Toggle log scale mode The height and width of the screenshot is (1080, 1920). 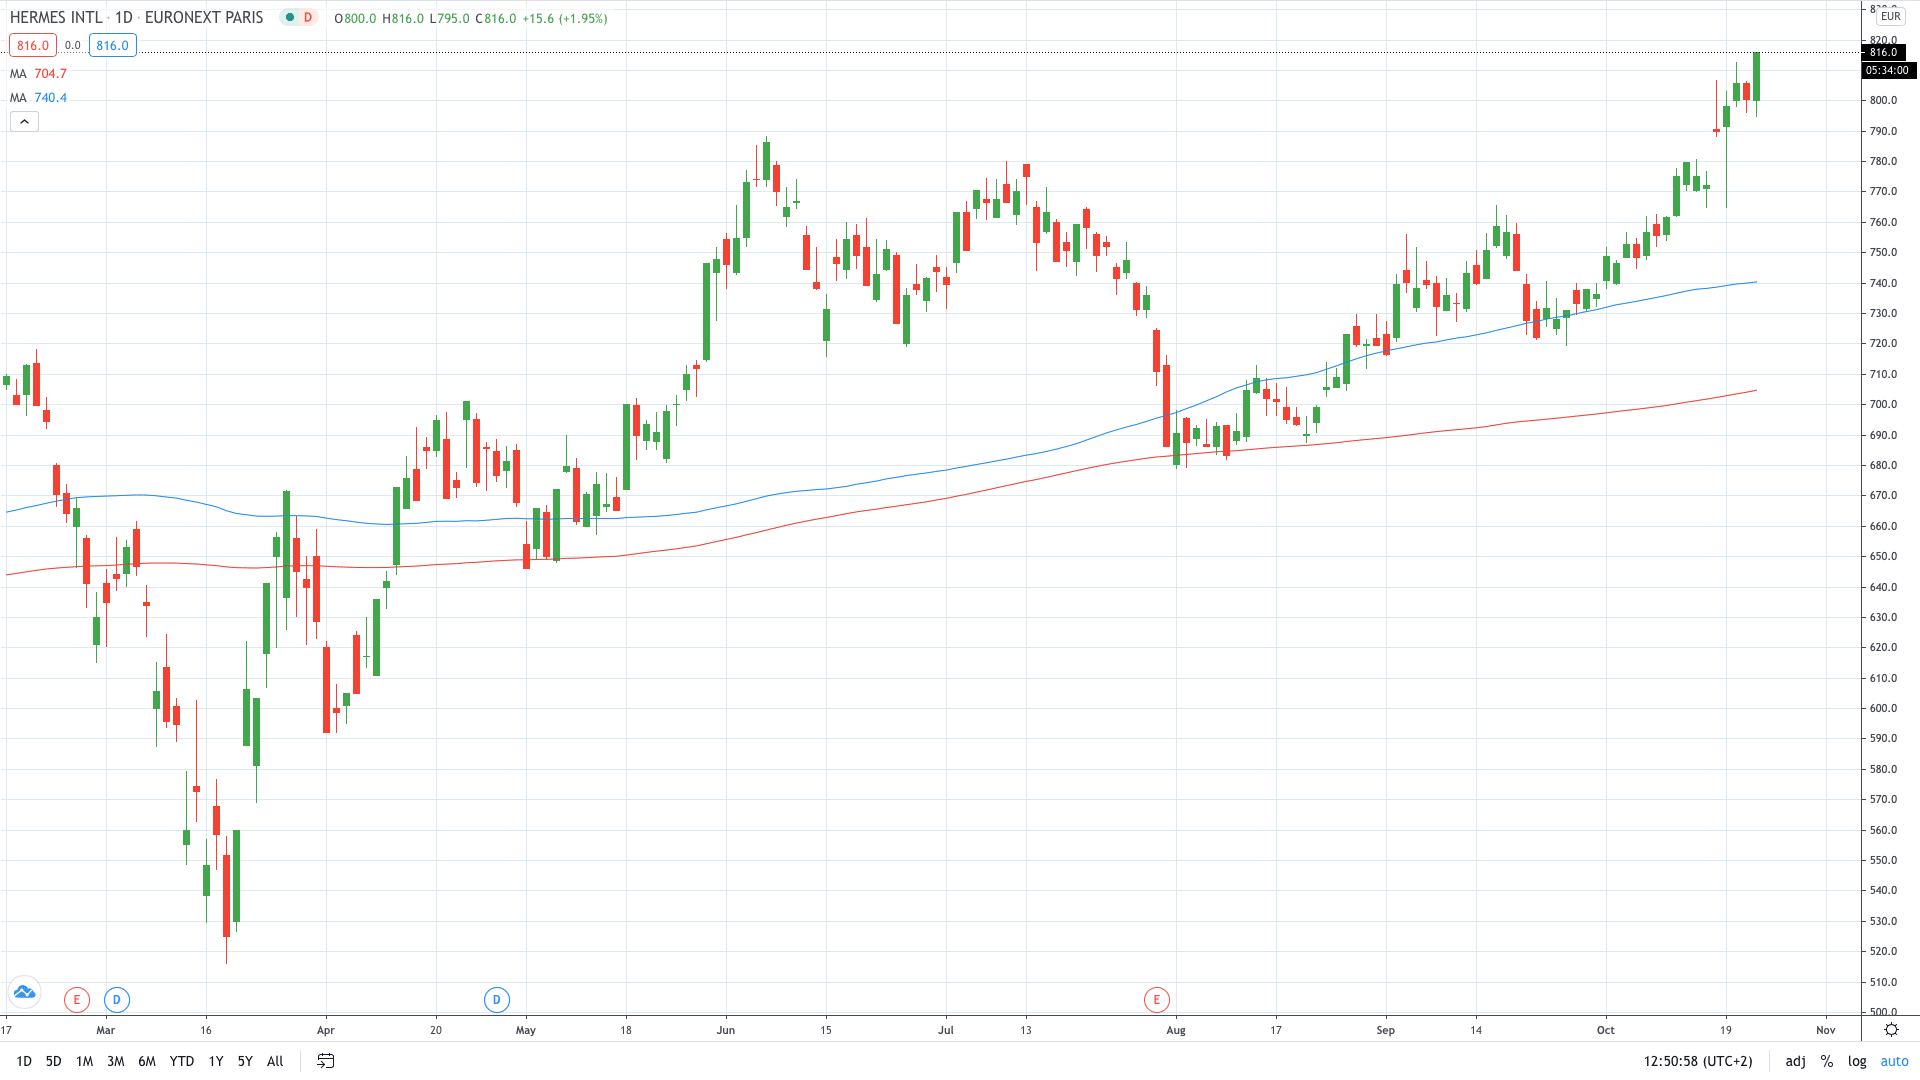click(1857, 1061)
